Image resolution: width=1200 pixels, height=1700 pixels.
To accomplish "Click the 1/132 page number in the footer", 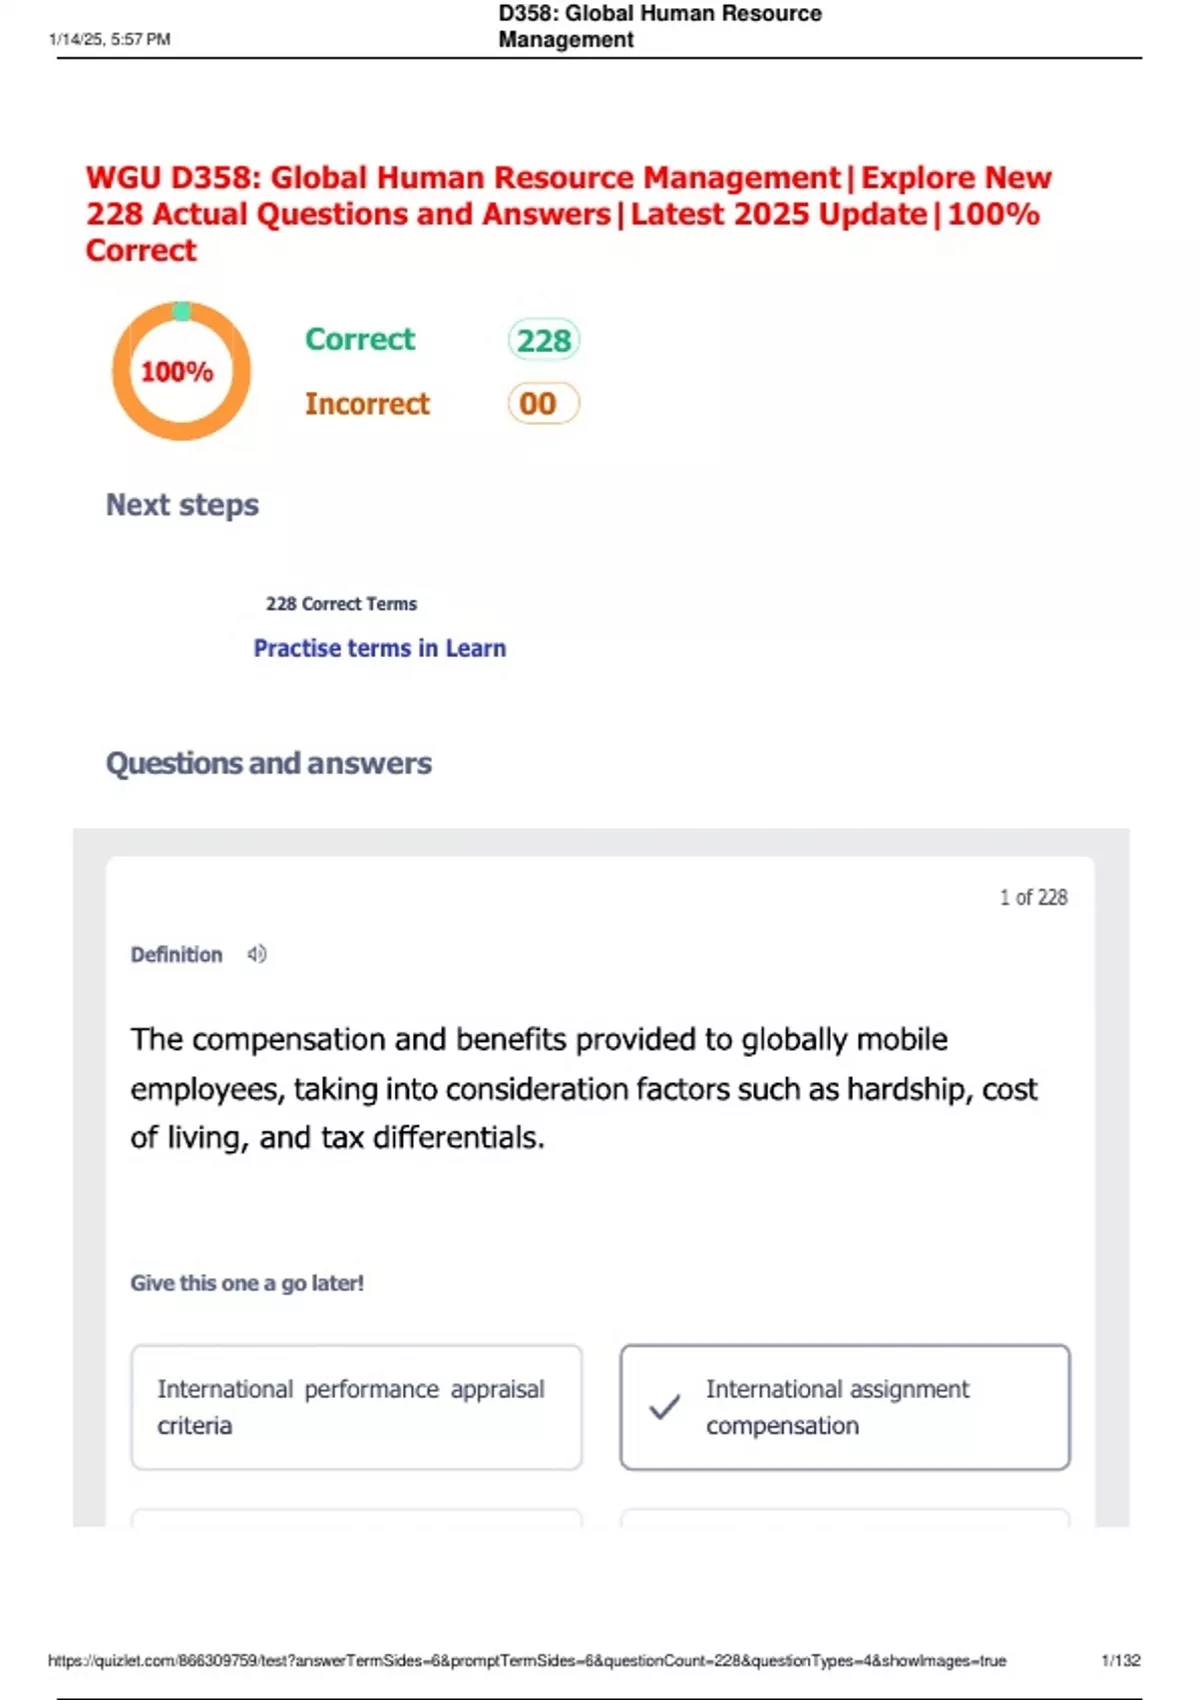I will click(x=1120, y=1660).
